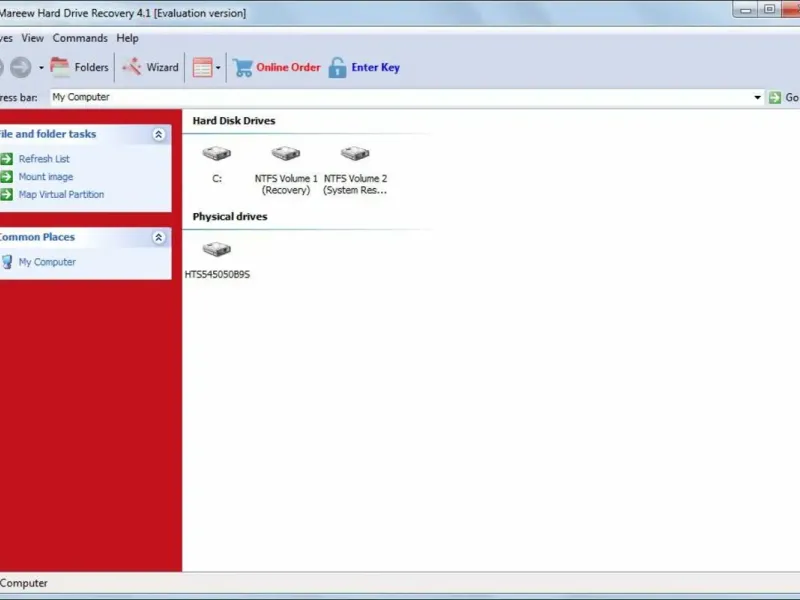The width and height of the screenshot is (800, 600).
Task: Click the Online Order link
Action: tap(288, 67)
